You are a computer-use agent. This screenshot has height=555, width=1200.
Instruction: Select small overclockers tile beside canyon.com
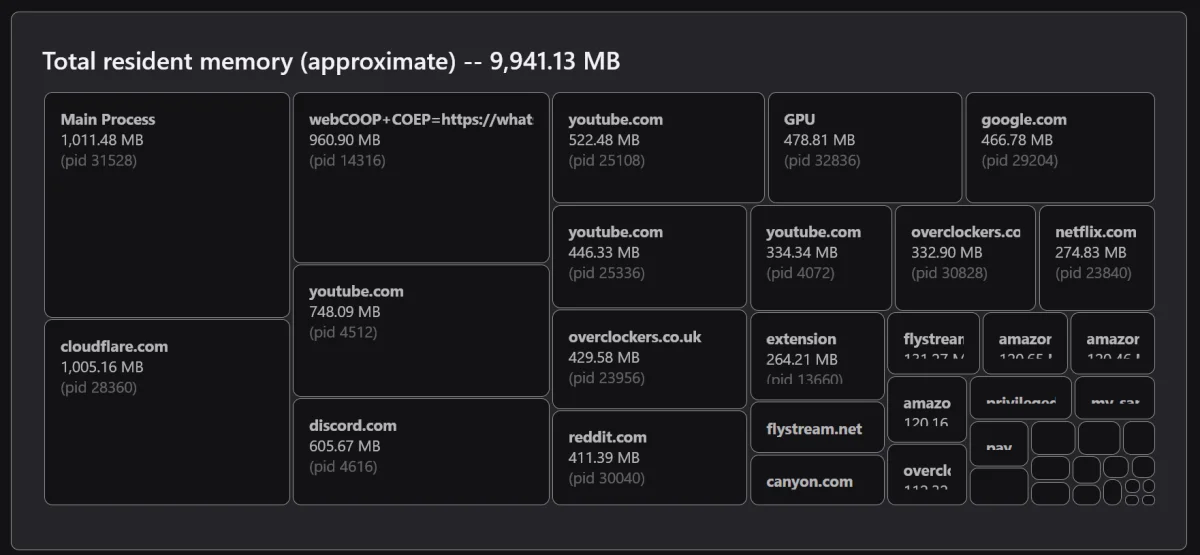(927, 475)
